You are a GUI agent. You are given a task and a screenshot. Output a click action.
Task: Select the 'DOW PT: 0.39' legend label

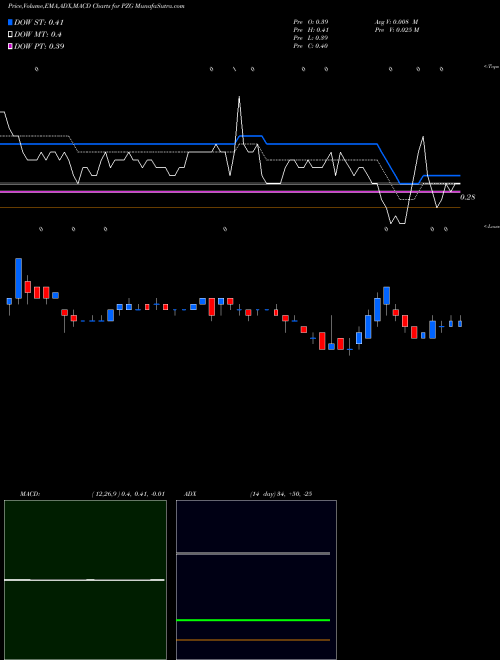tap(39, 46)
